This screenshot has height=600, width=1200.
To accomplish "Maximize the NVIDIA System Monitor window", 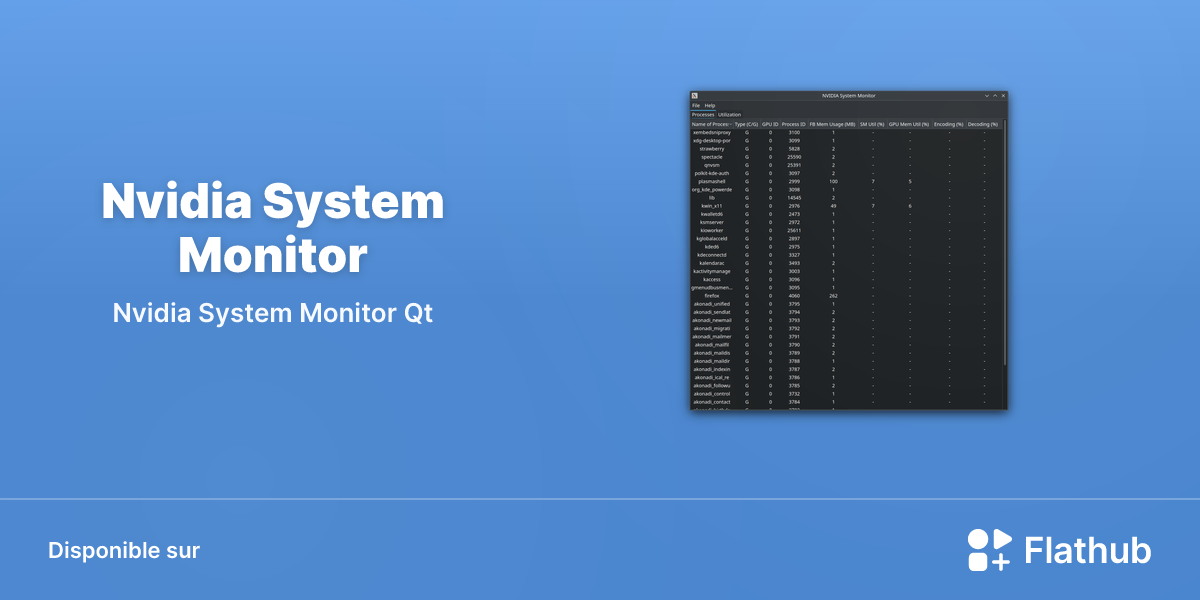I will (x=995, y=95).
